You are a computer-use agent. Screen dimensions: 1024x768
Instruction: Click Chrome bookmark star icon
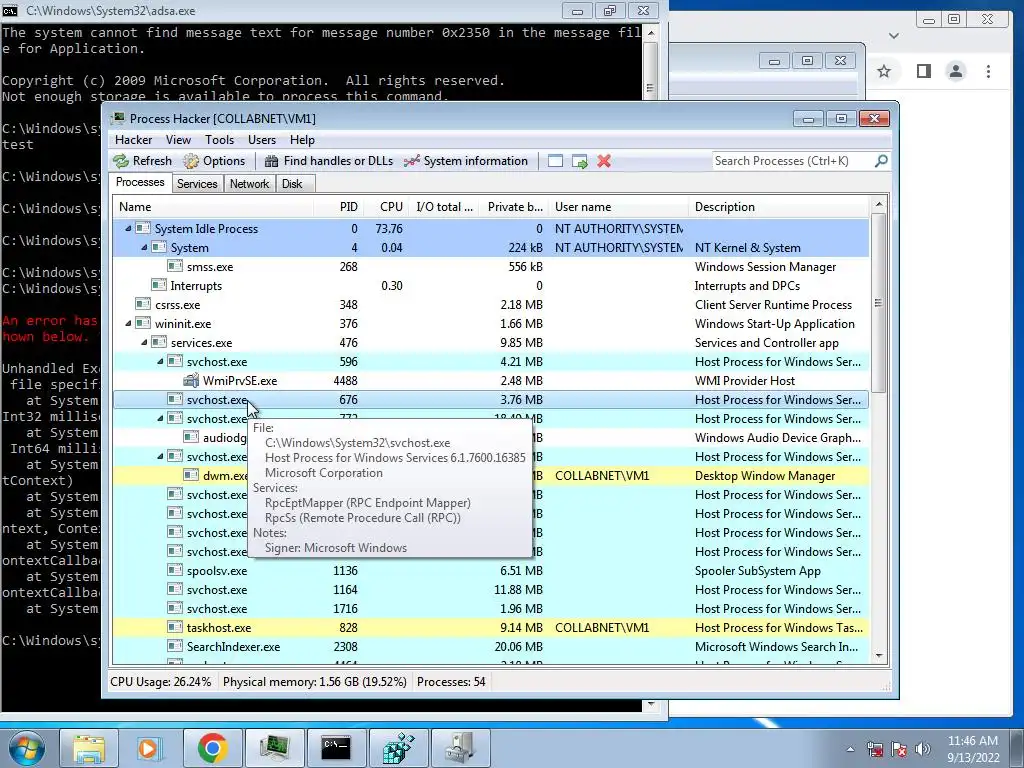[884, 71]
